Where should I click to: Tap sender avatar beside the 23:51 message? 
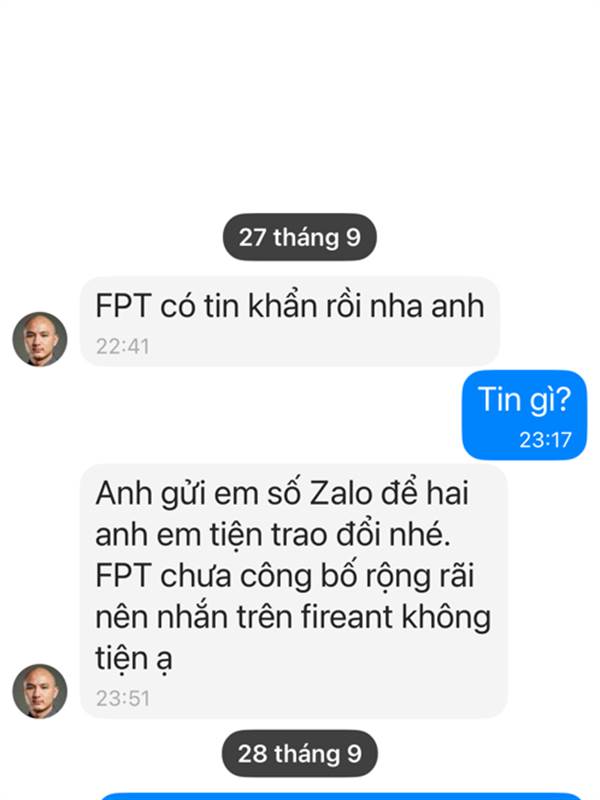pos(40,691)
